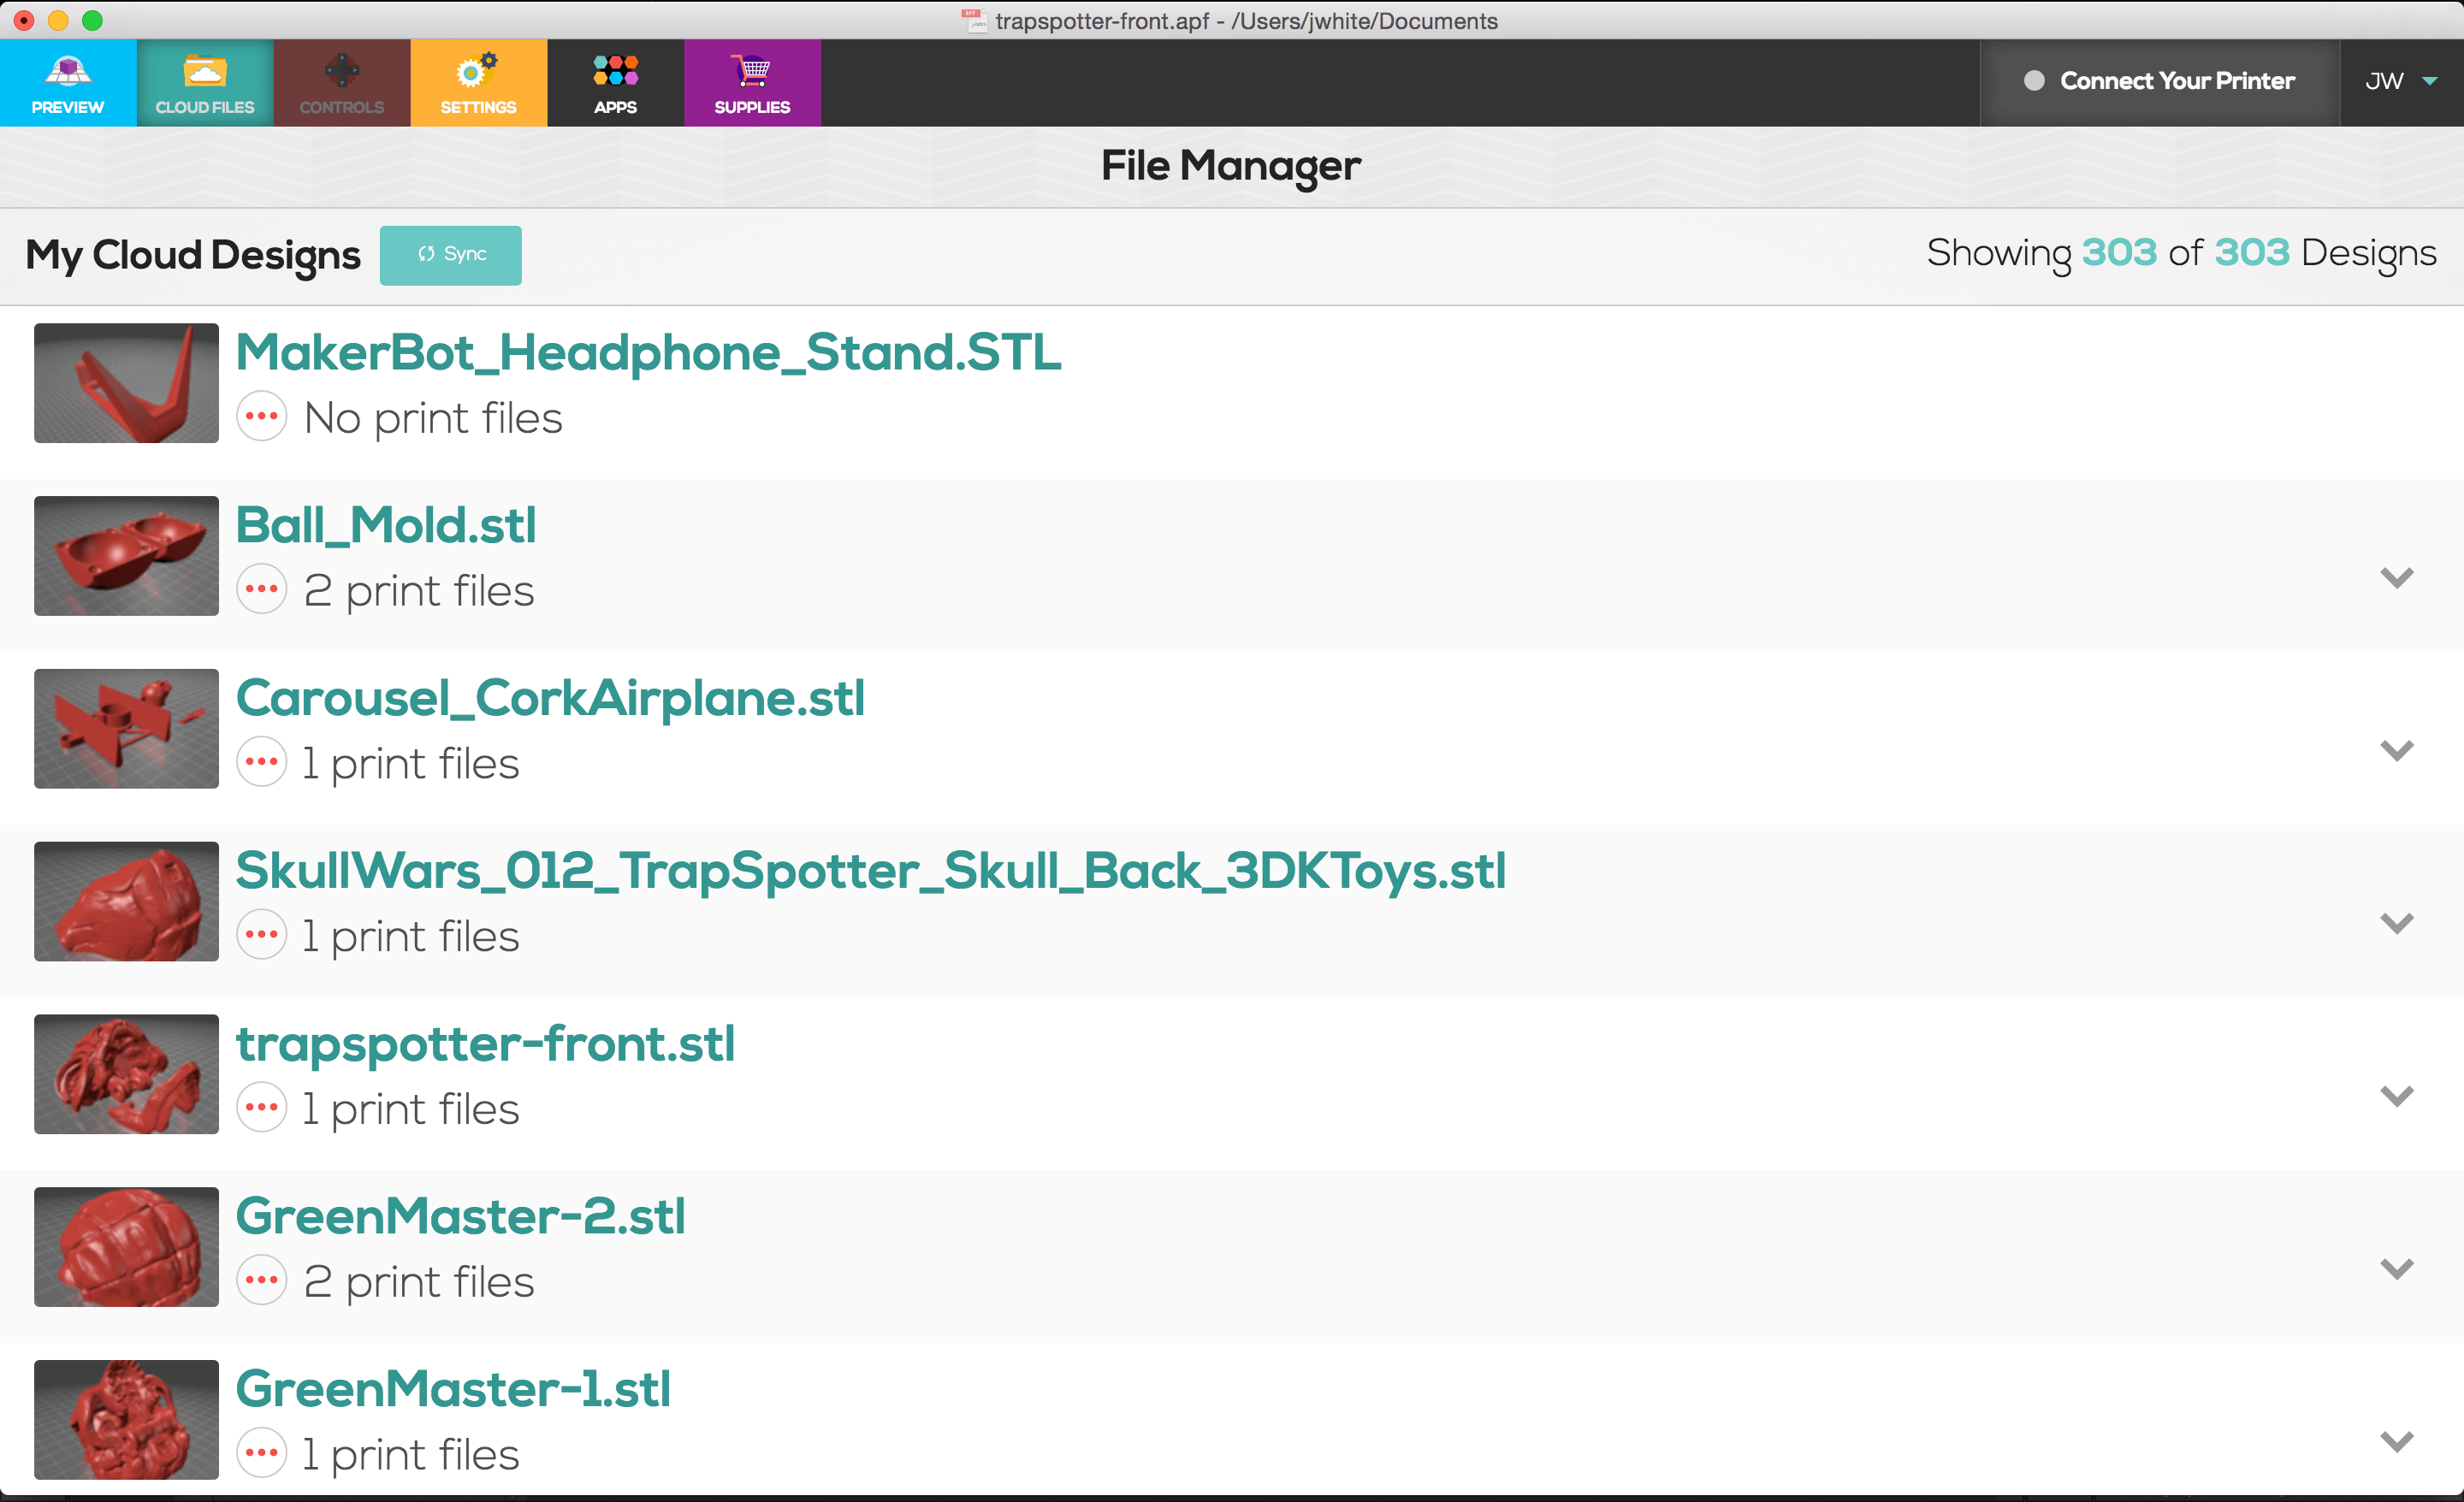Open MakerBot_Headphone_Stand.STL design link
The height and width of the screenshot is (1502, 2464).
(648, 353)
